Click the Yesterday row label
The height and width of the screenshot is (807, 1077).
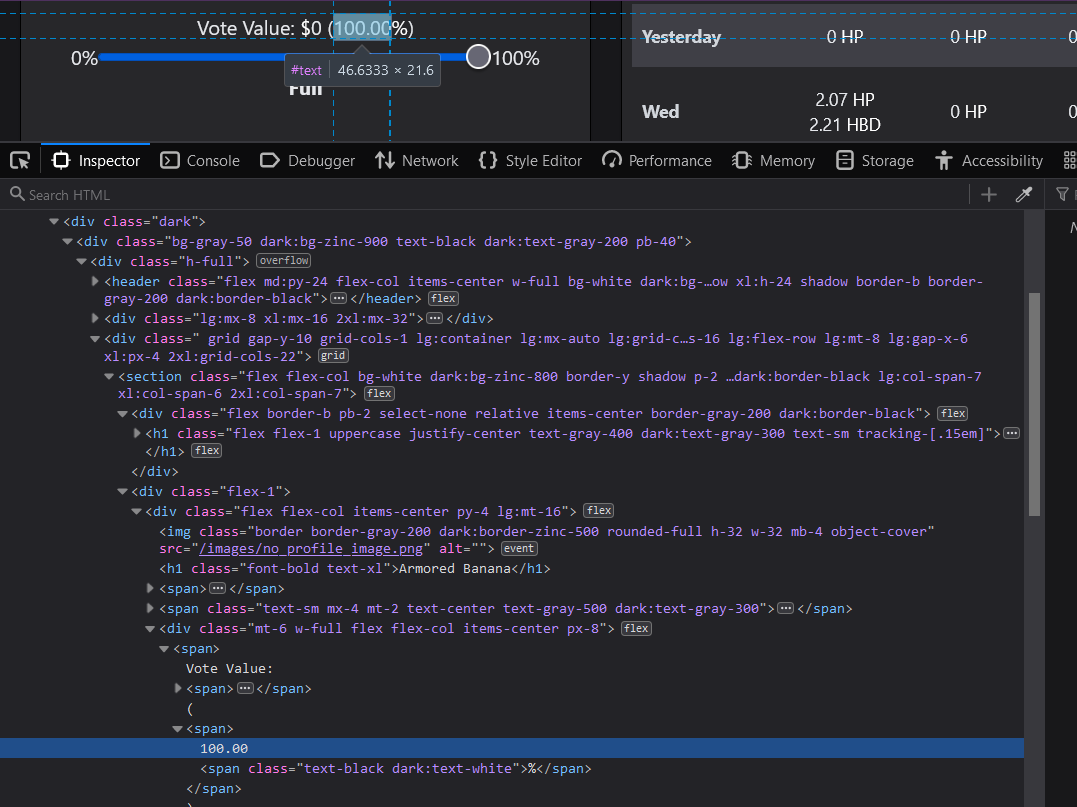point(681,37)
